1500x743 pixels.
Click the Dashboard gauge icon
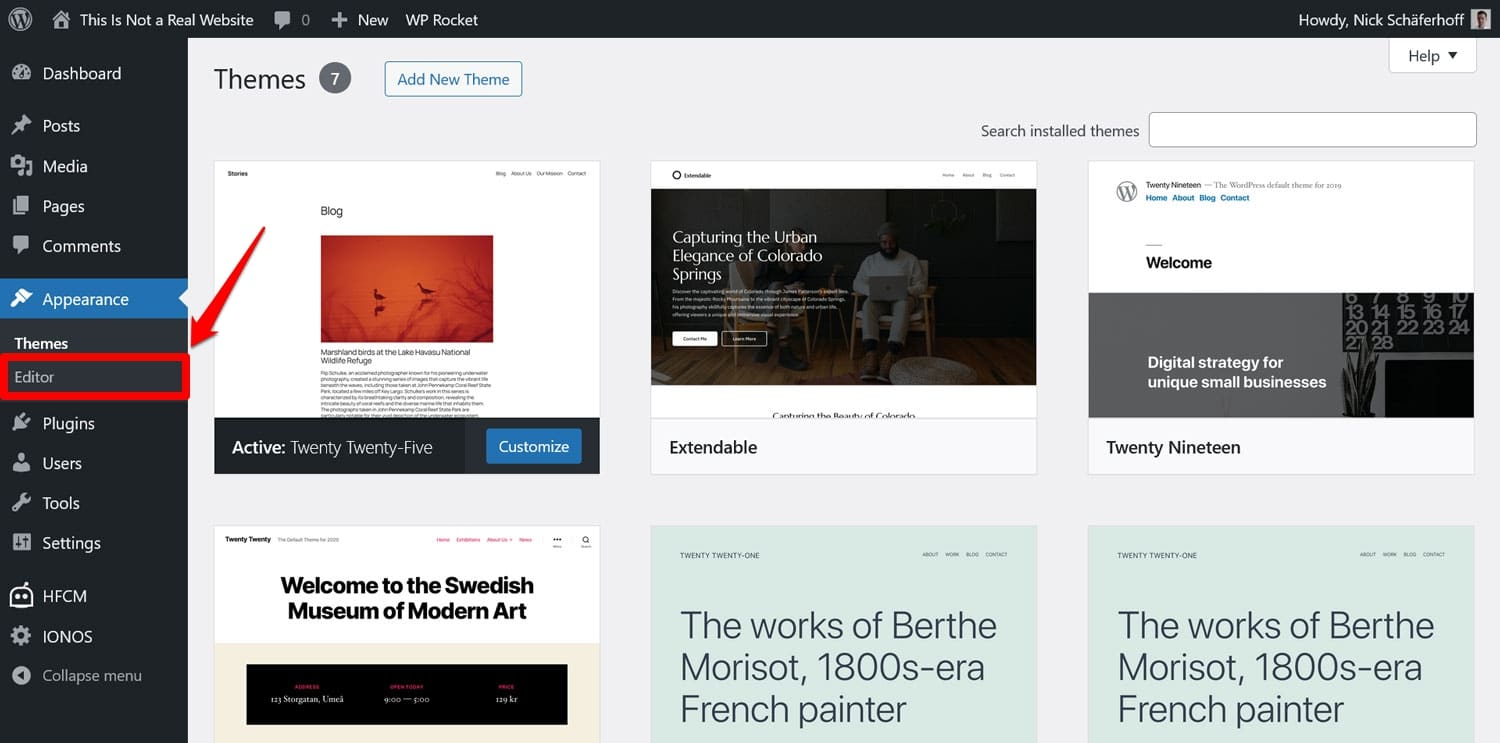click(21, 73)
